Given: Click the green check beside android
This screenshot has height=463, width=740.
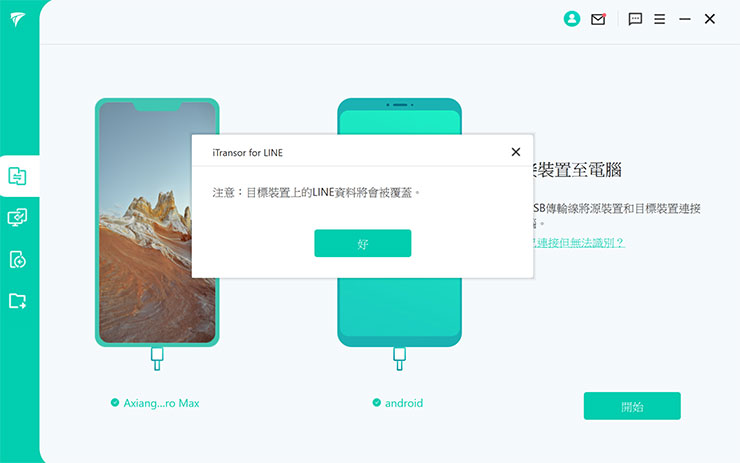Looking at the screenshot, I should [x=377, y=403].
